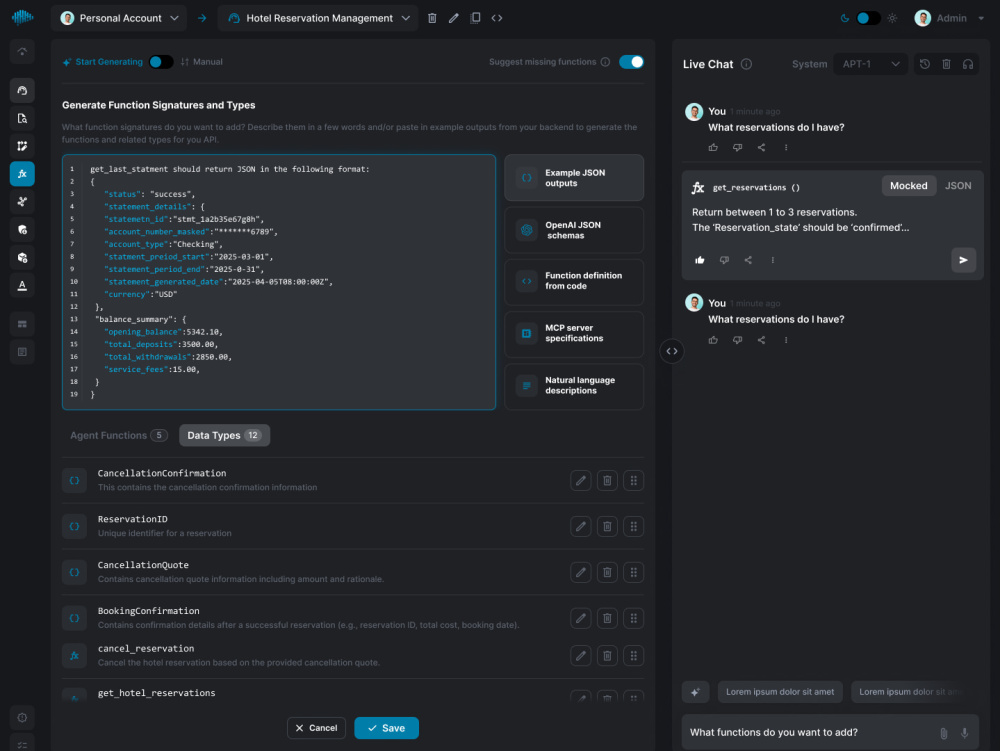Open the Admin user menu
The height and width of the screenshot is (751, 1000).
[x=950, y=18]
